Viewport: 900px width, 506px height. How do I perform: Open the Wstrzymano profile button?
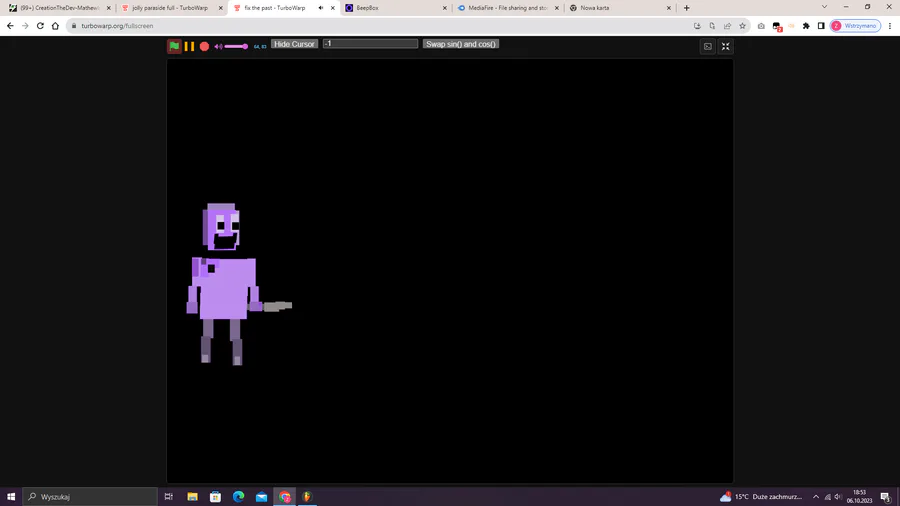(x=855, y=26)
